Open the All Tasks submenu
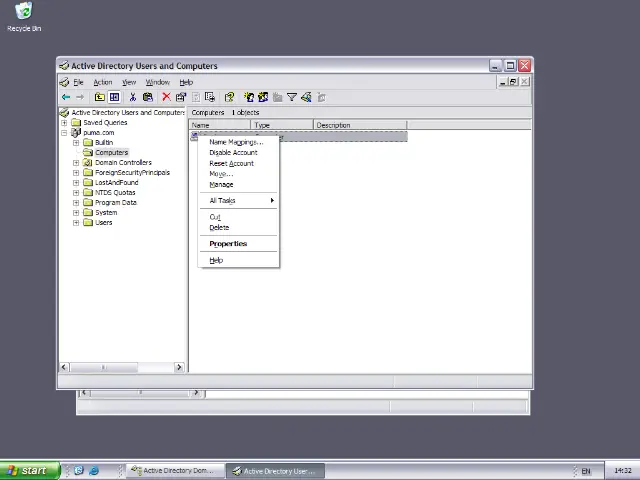Image resolution: width=640 pixels, height=480 pixels. [x=239, y=200]
